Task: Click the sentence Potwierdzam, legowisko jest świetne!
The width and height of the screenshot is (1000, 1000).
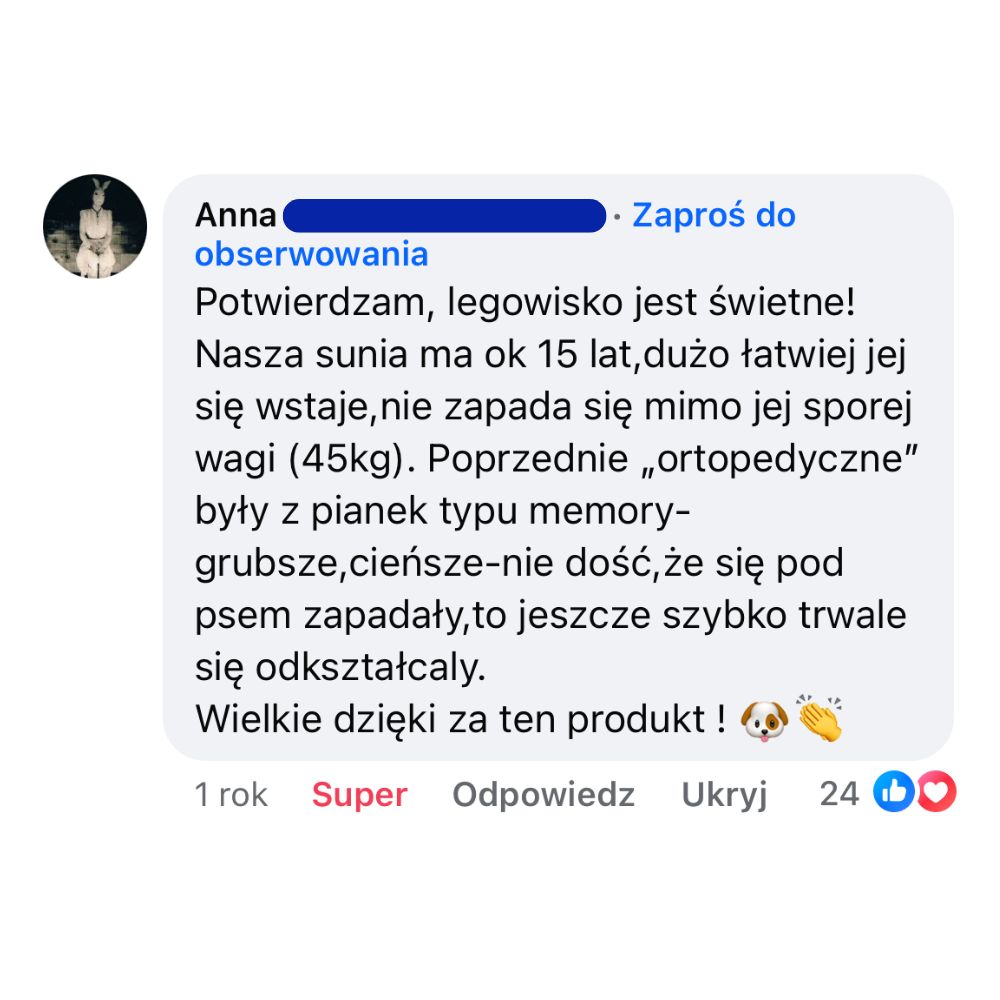Action: 525,302
